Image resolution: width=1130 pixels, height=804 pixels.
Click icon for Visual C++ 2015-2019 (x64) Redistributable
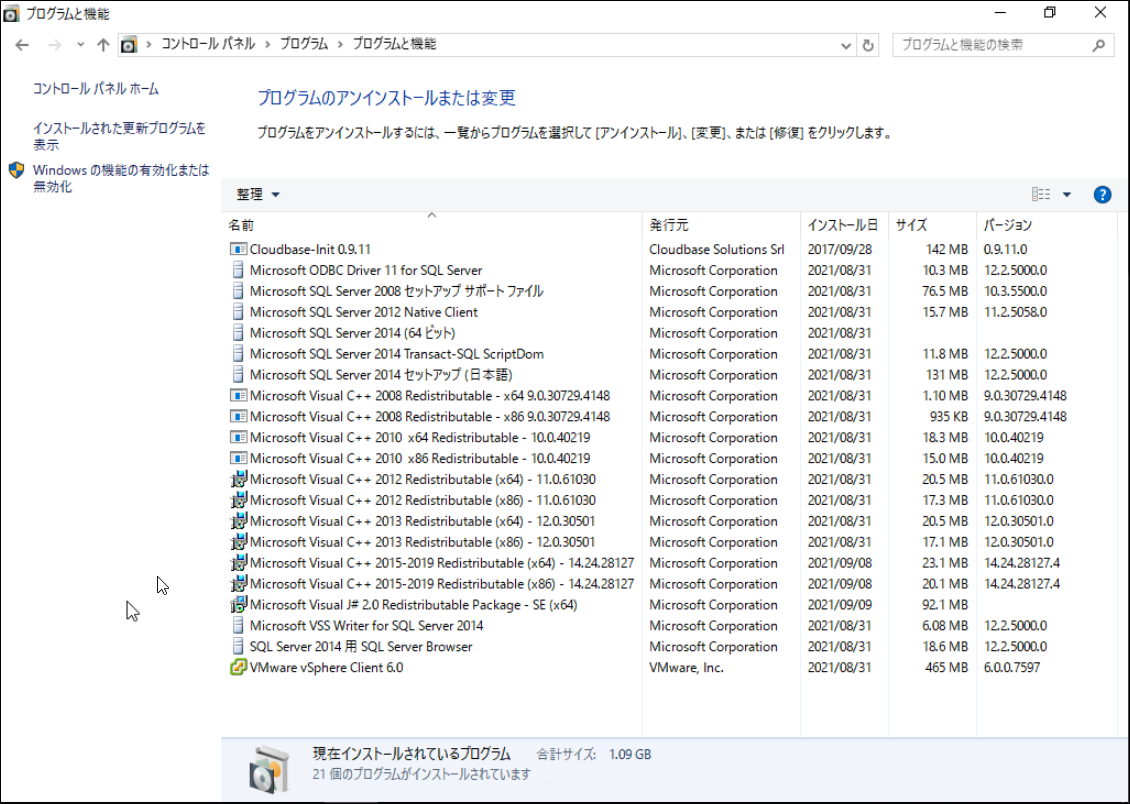pos(238,563)
